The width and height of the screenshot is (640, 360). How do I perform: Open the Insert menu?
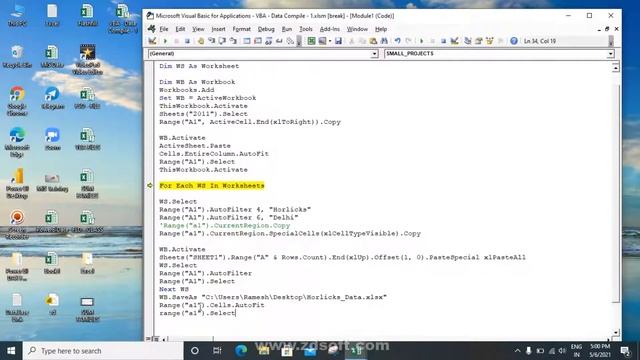[218, 29]
